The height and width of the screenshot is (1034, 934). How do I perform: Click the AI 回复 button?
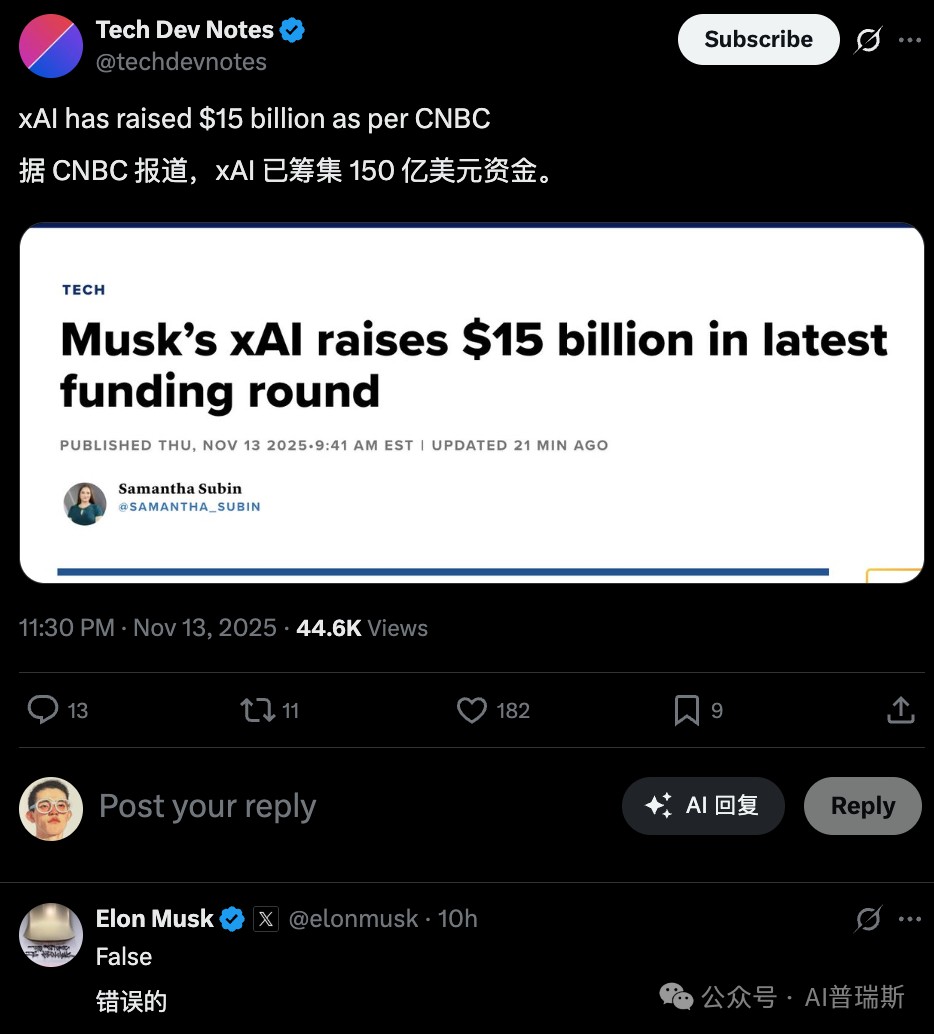tap(703, 806)
